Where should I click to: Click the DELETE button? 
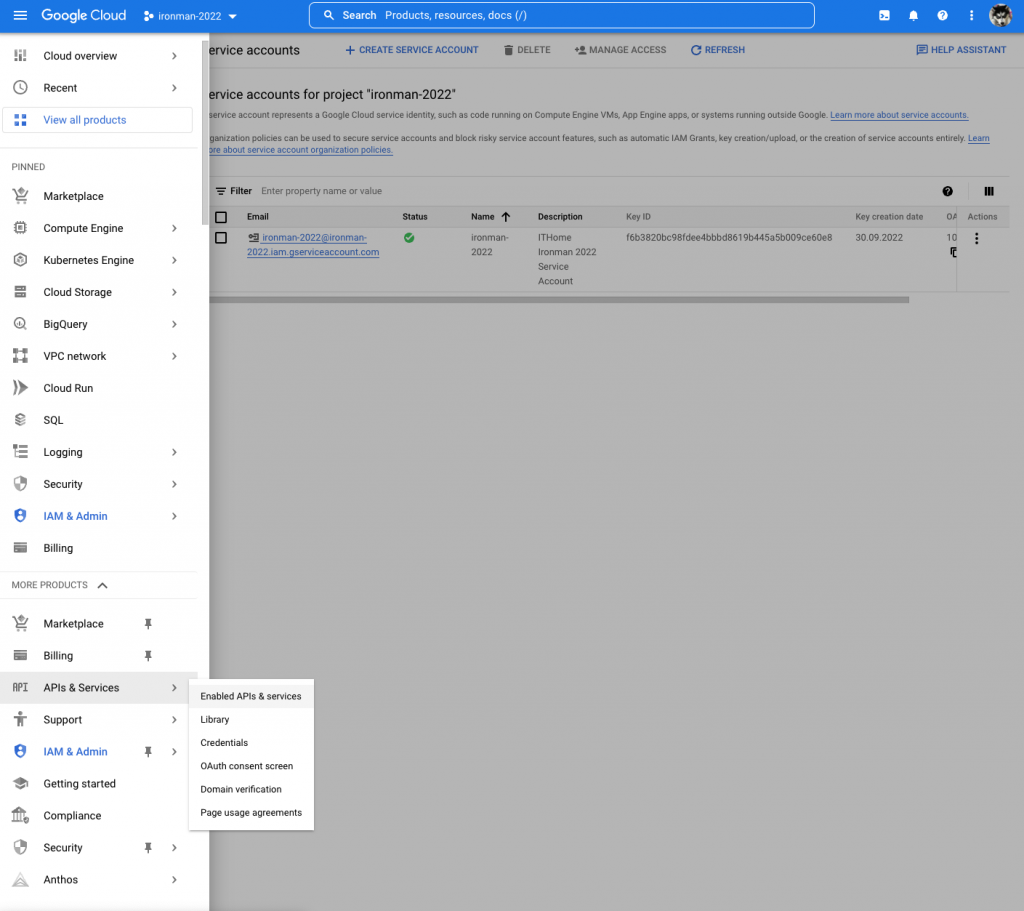(527, 50)
